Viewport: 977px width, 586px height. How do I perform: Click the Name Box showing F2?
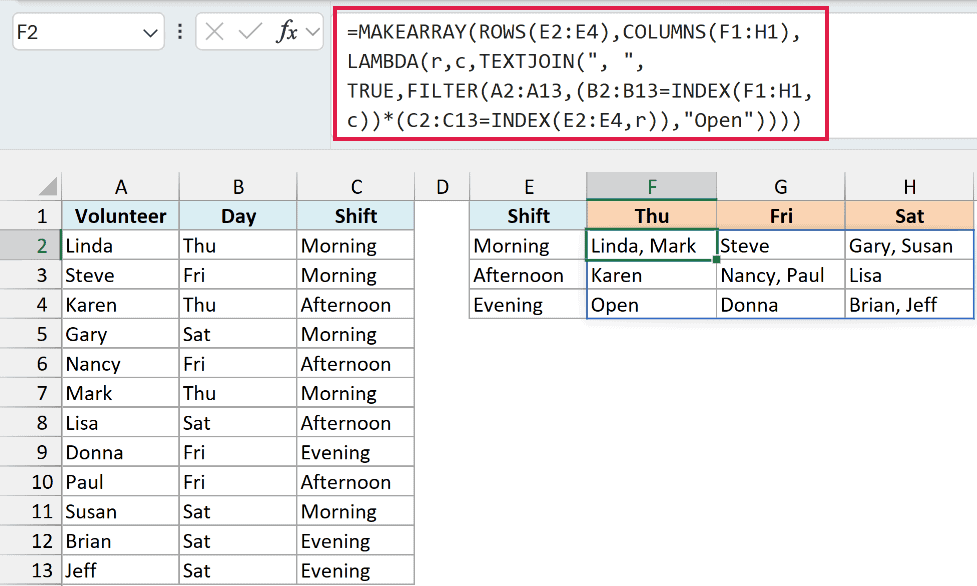(88, 32)
